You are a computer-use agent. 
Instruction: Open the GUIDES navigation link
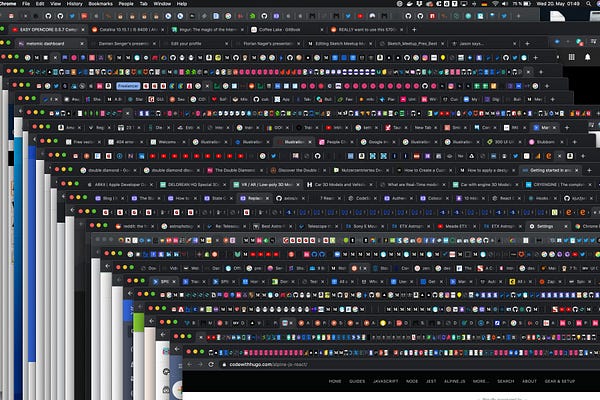tap(357, 381)
